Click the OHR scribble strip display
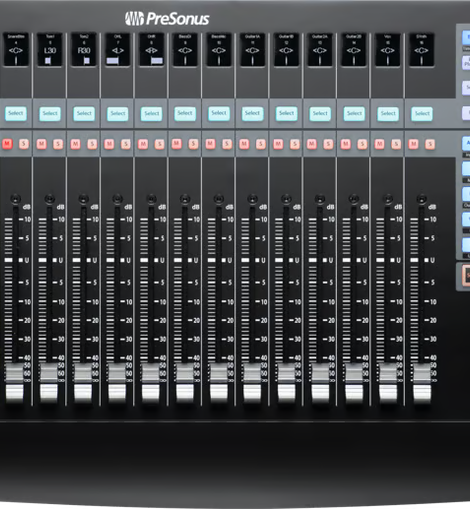This screenshot has height=509, width=470. point(151,49)
